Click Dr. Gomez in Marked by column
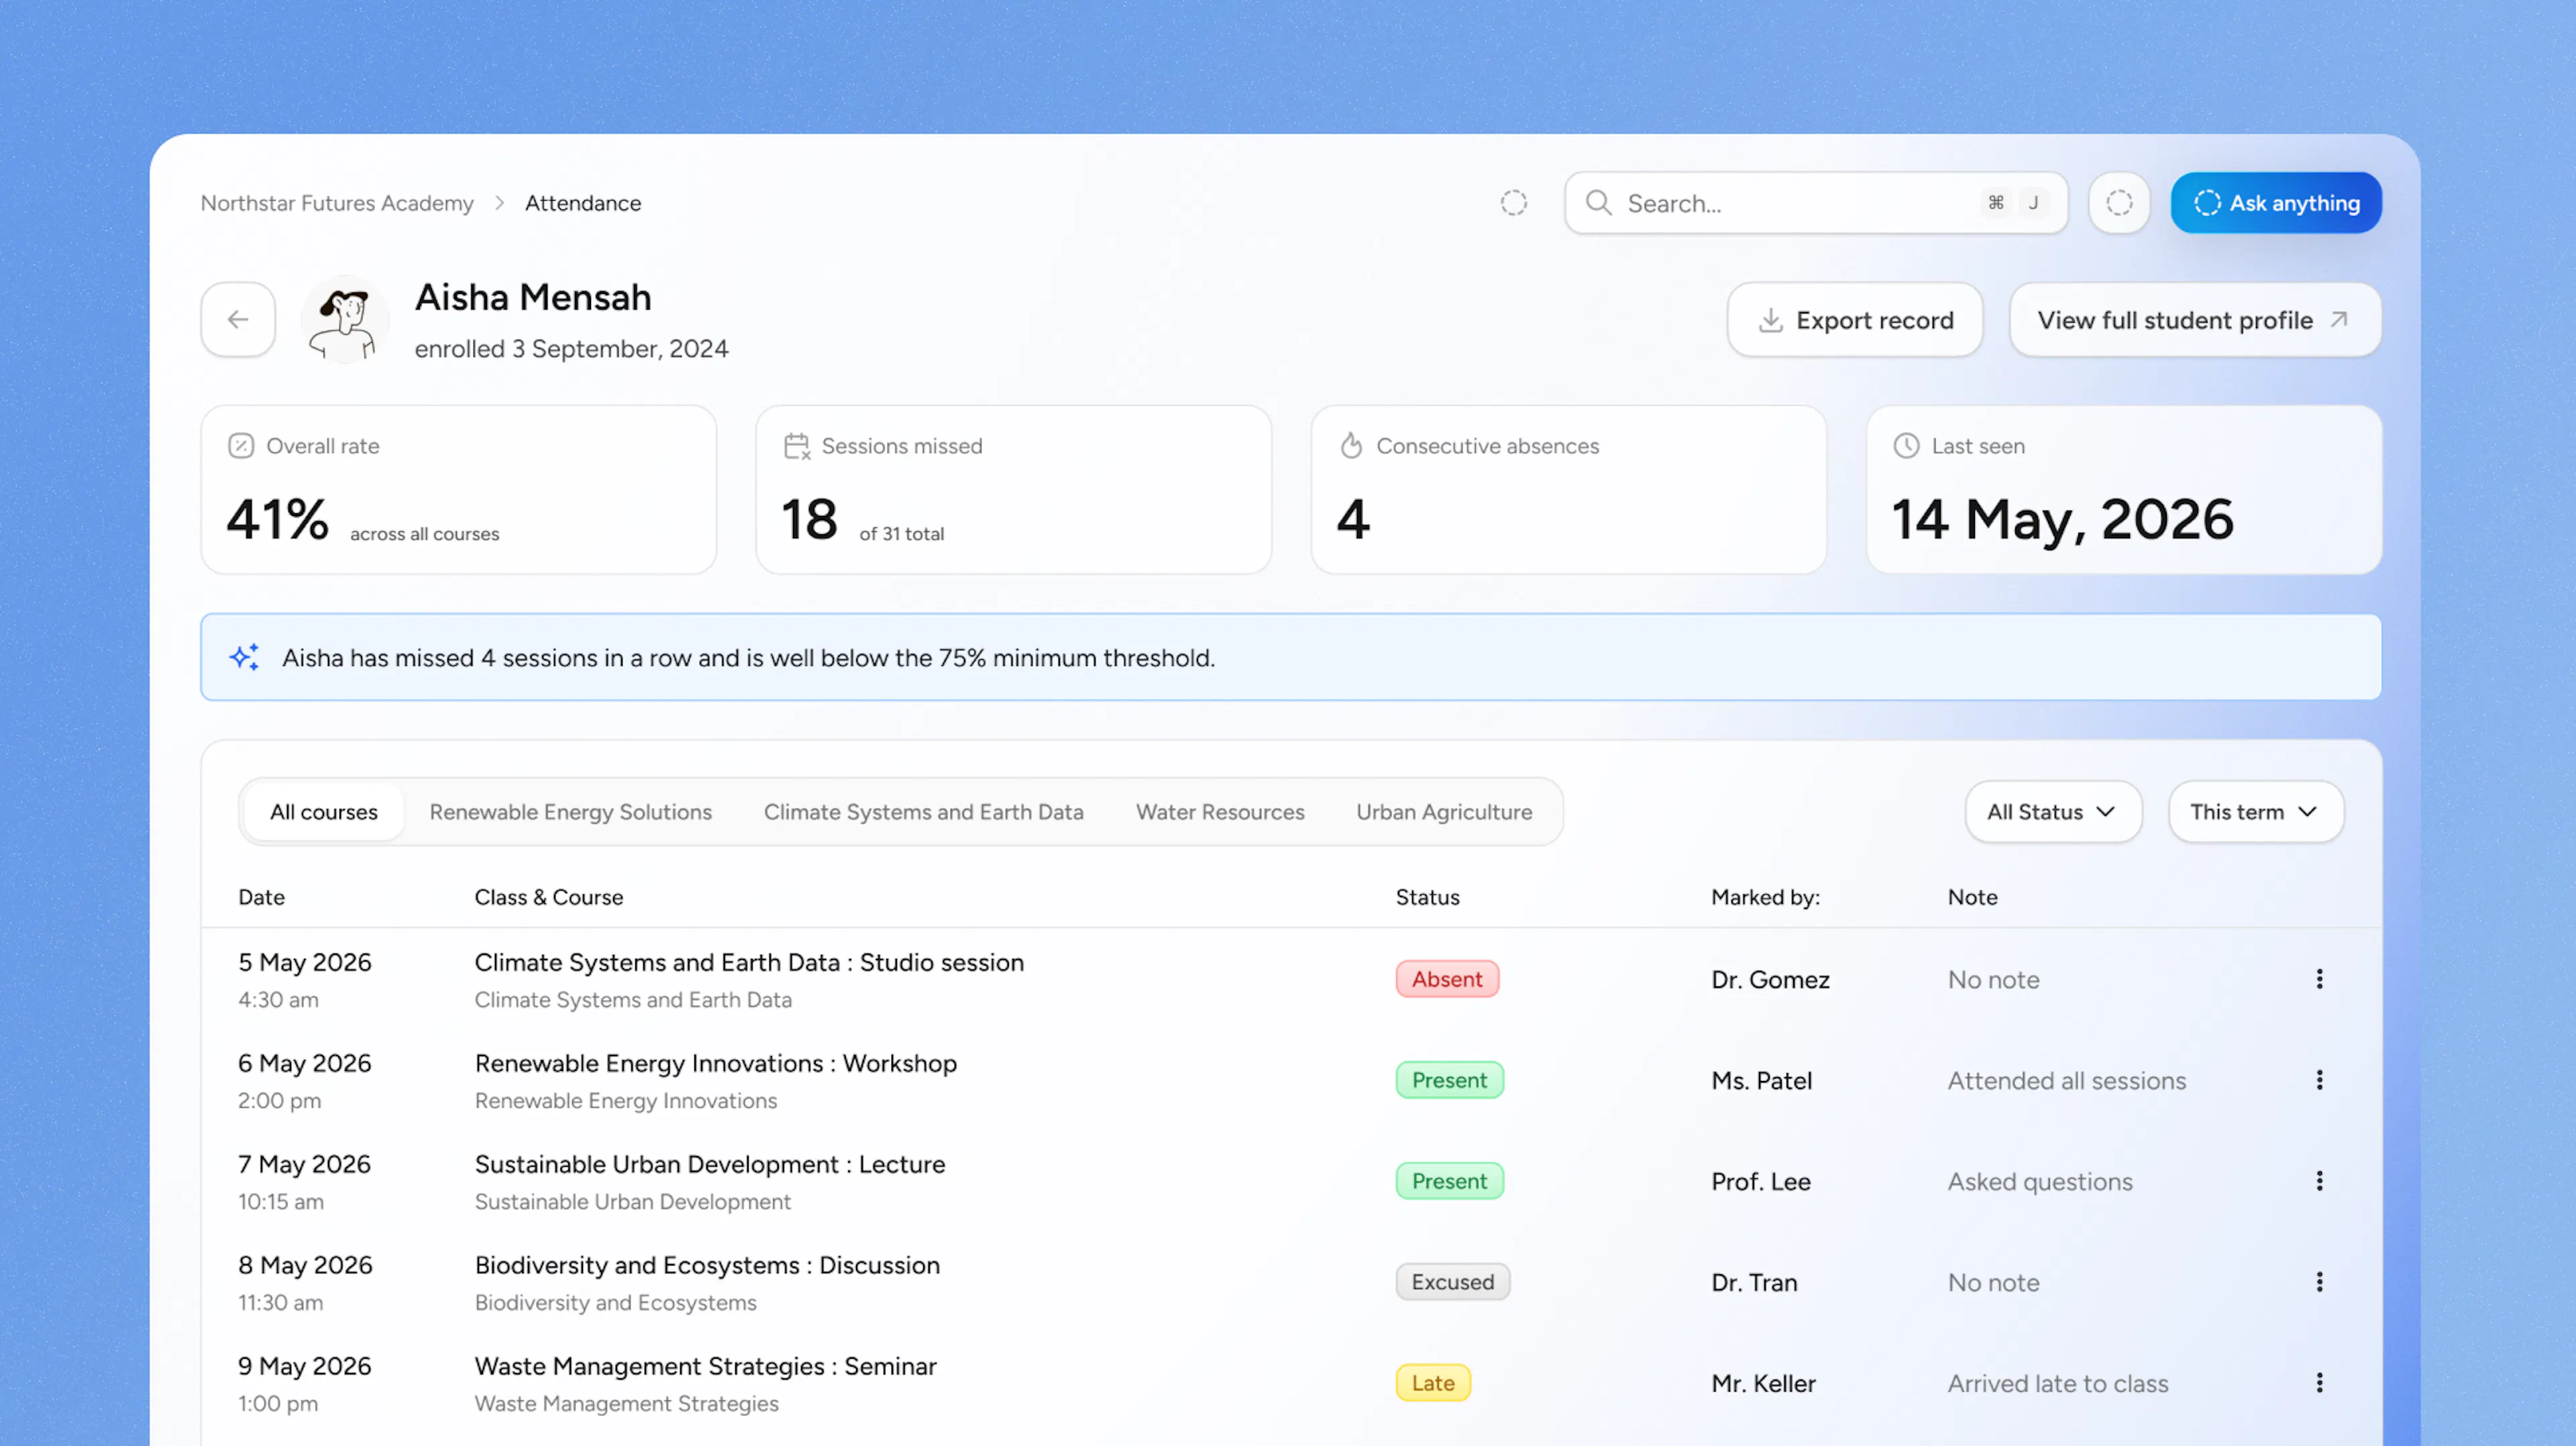This screenshot has width=2576, height=1446. pos(1770,980)
